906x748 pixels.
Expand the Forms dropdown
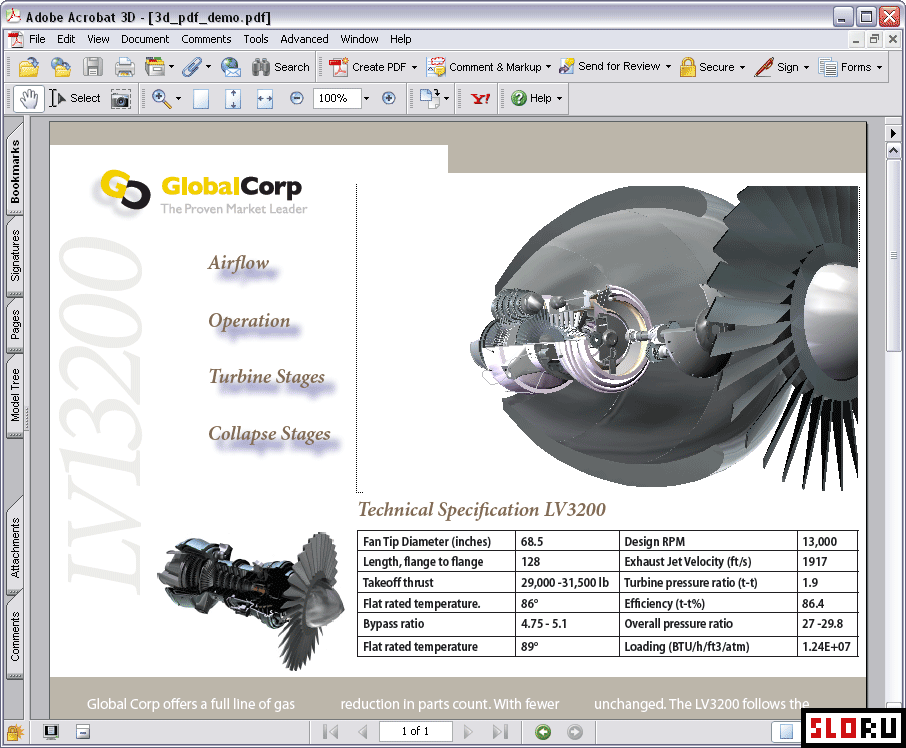coord(879,68)
